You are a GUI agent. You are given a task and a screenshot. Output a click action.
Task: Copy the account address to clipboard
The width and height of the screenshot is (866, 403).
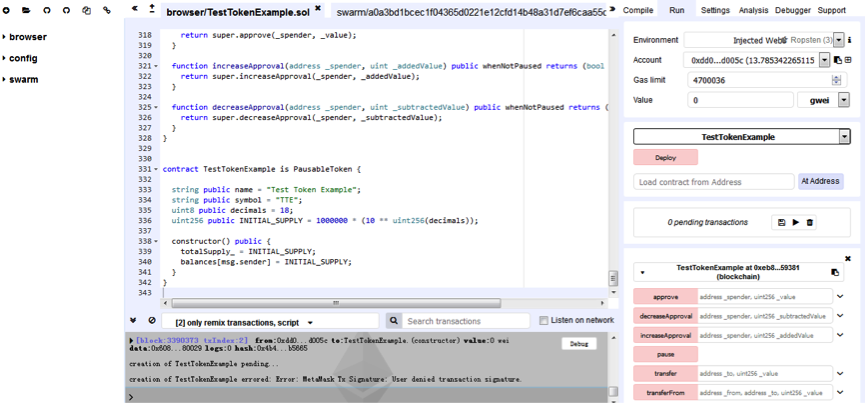(x=838, y=60)
